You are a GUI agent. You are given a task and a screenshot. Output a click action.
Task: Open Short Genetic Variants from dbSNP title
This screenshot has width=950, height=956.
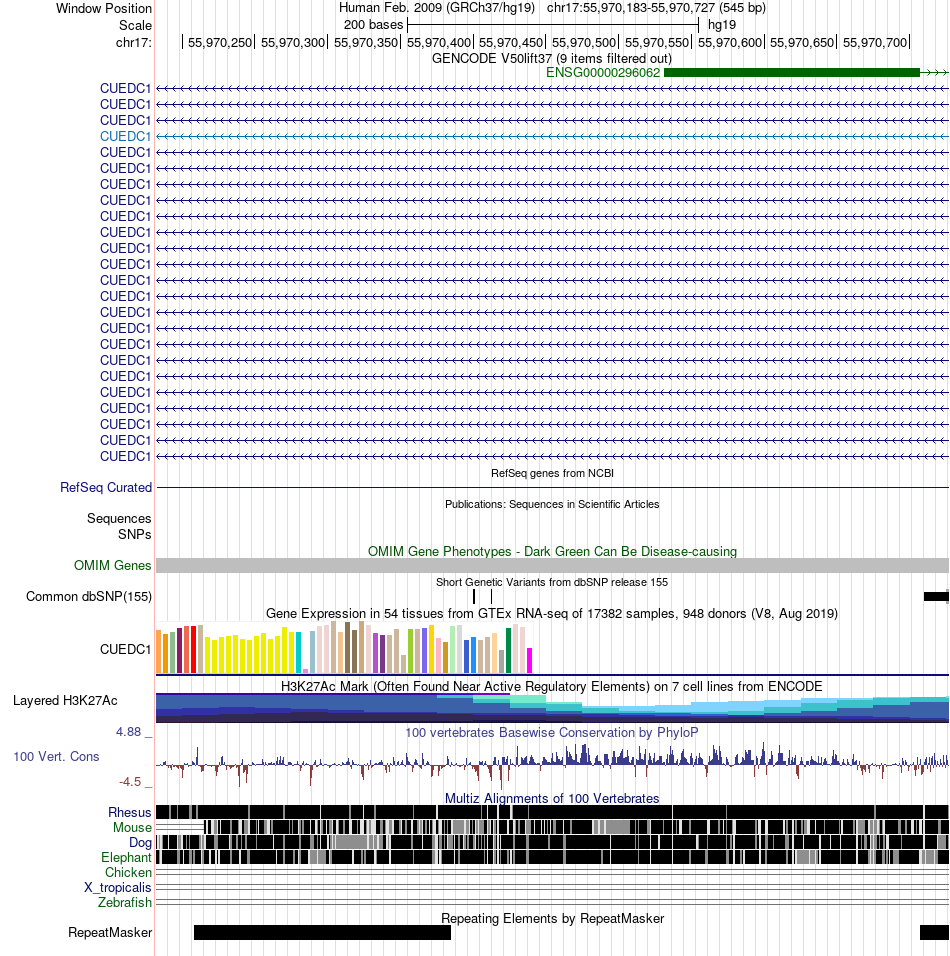552,582
